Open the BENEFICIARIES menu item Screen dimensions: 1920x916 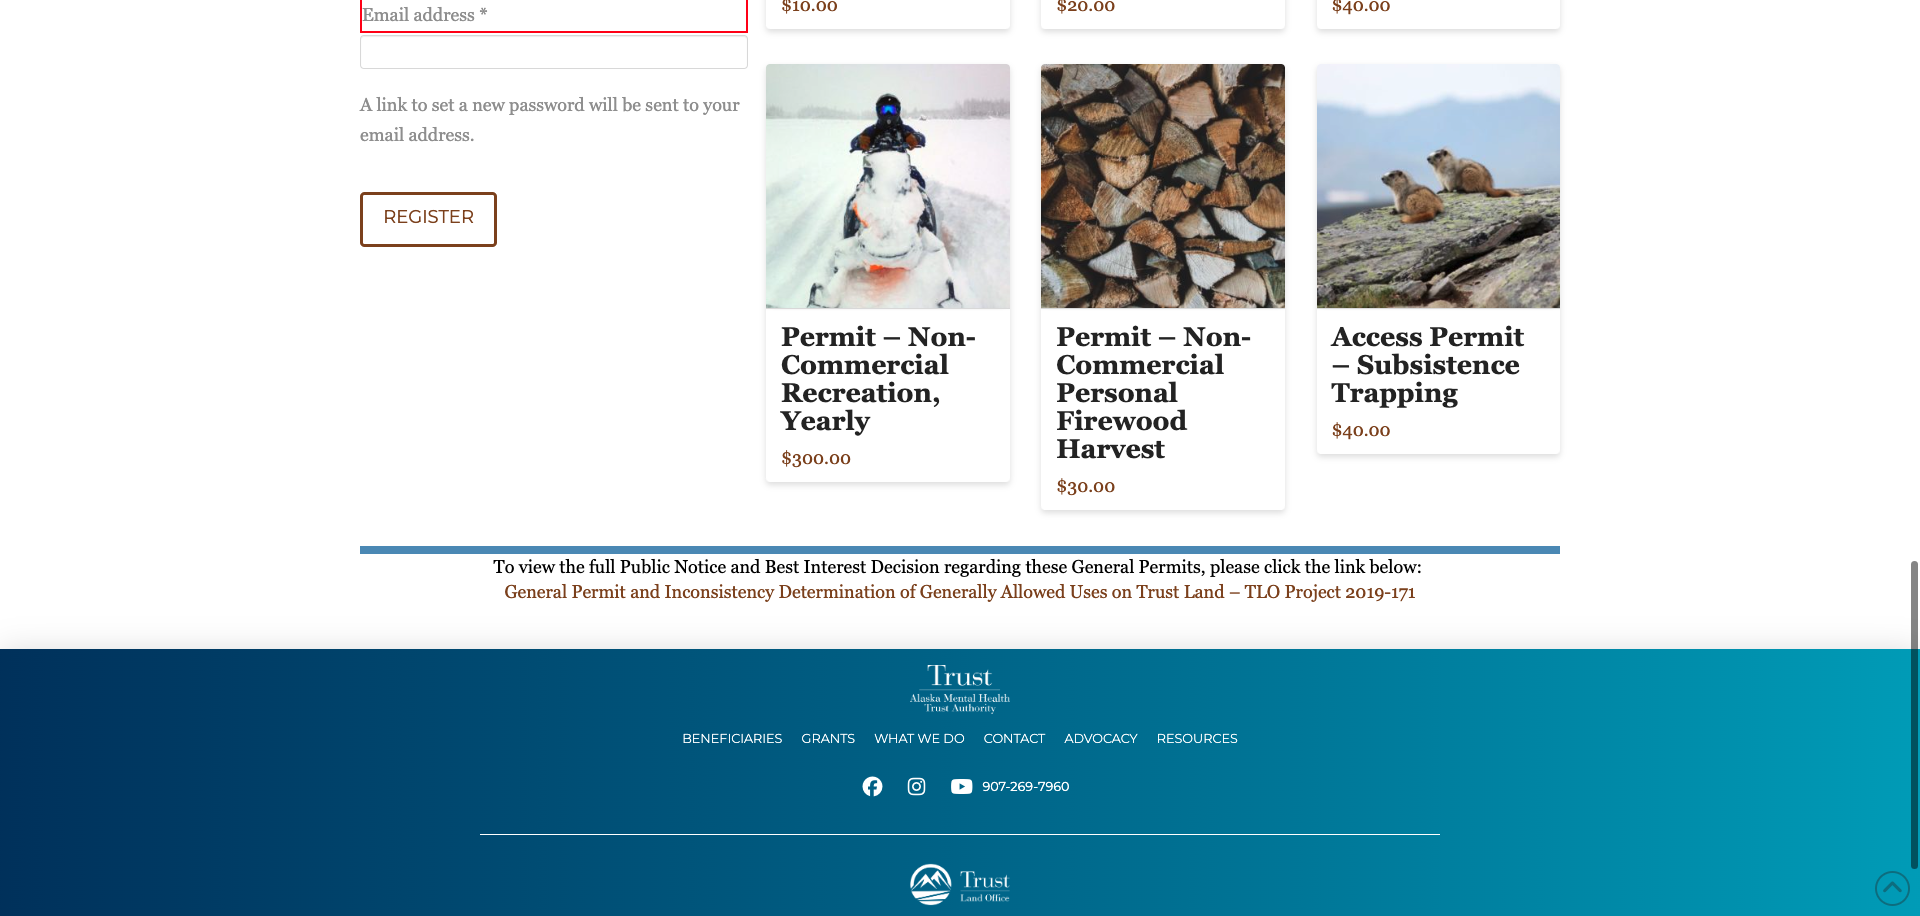732,738
